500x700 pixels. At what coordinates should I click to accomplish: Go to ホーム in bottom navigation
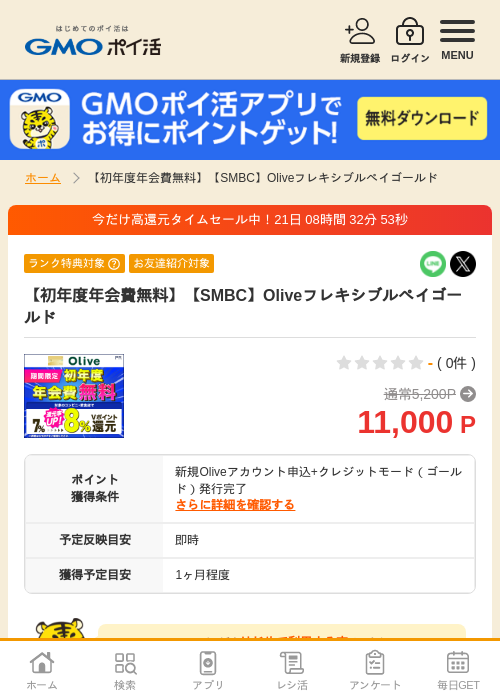click(x=42, y=671)
